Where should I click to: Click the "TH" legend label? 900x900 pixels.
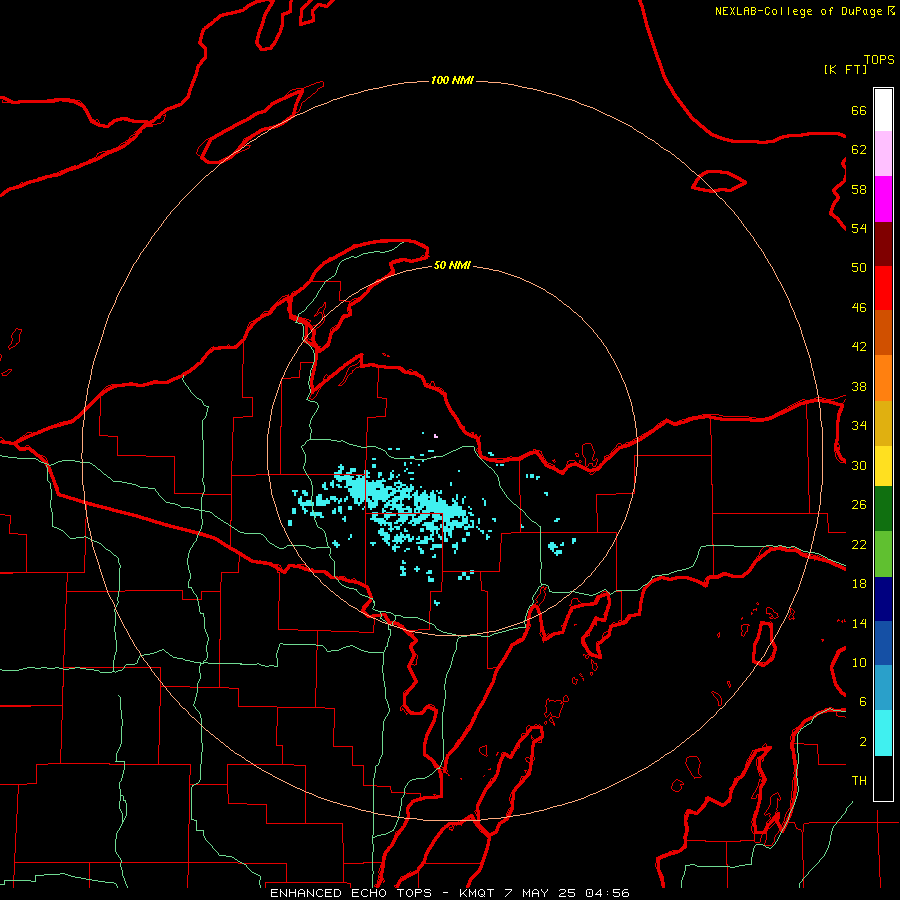coord(859,781)
